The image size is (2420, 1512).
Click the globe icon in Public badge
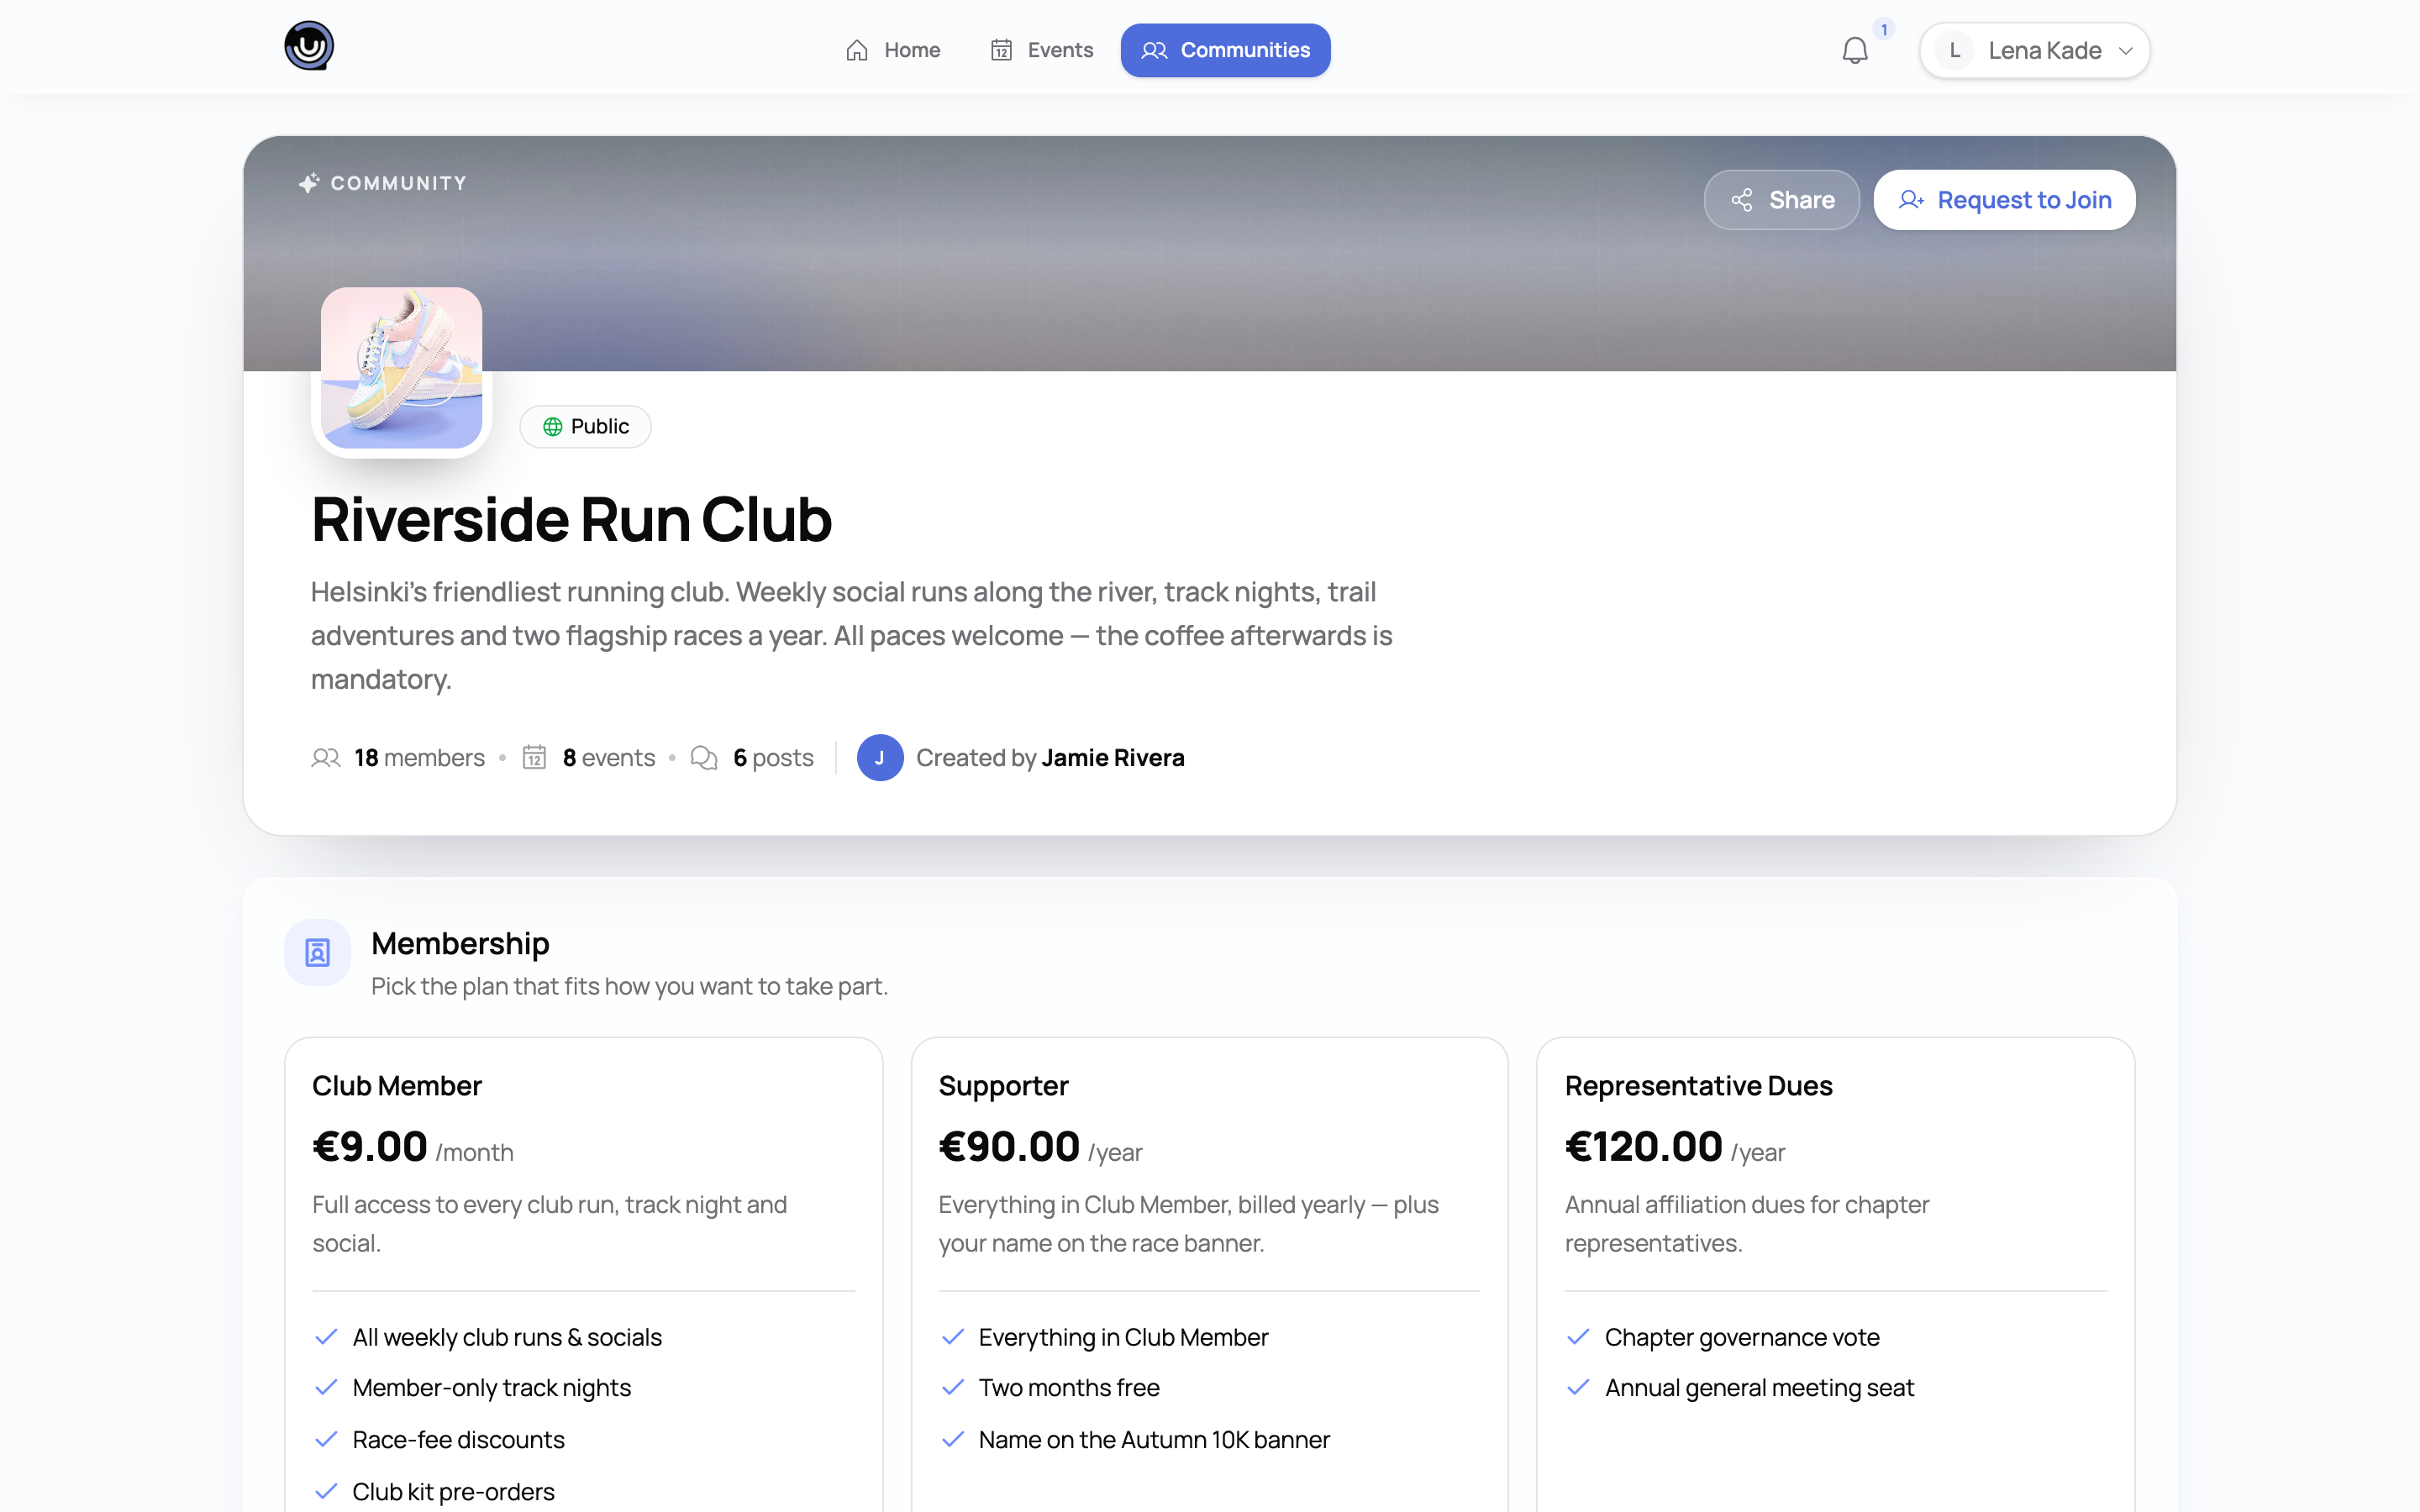(x=553, y=427)
